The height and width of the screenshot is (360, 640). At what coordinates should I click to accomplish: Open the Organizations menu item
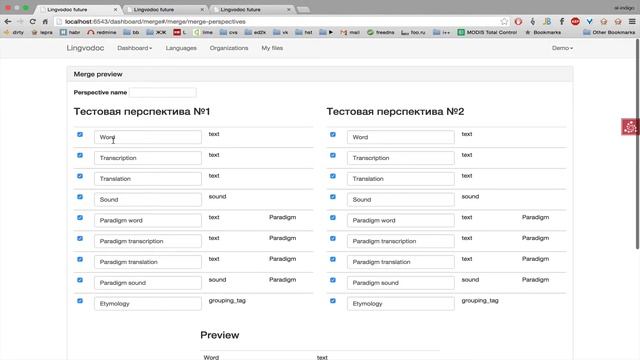229,48
